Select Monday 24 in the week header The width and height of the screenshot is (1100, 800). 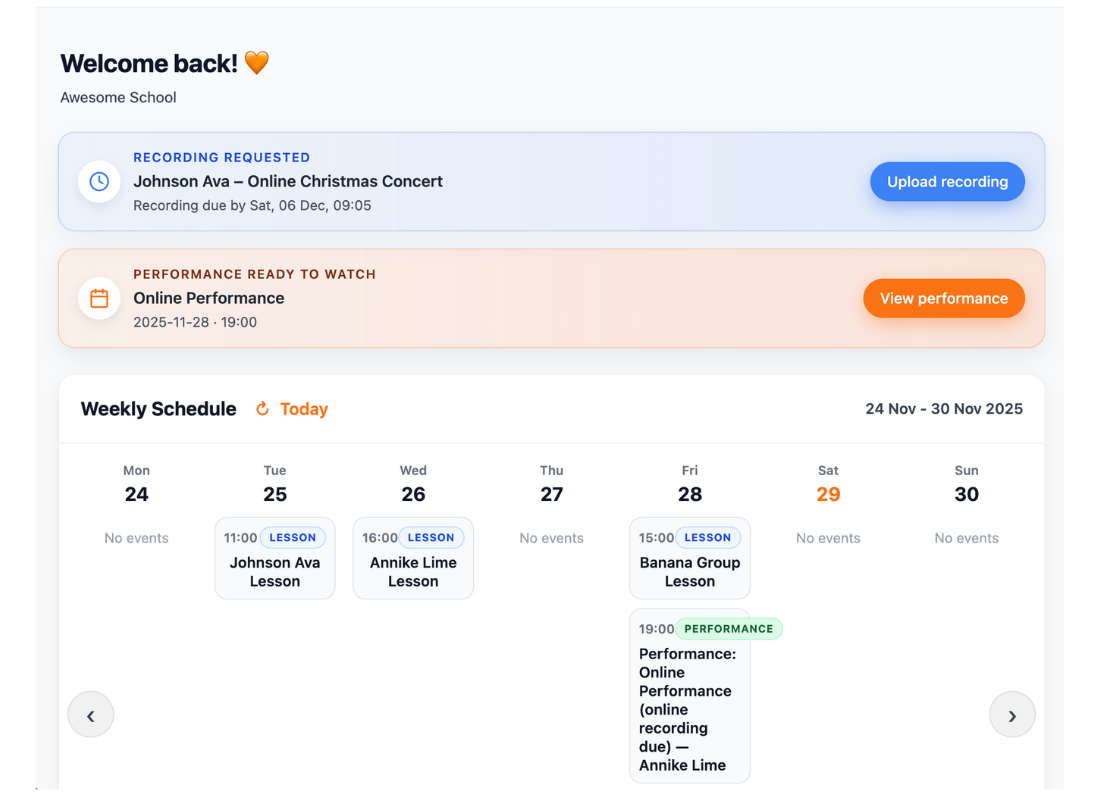click(x=137, y=494)
